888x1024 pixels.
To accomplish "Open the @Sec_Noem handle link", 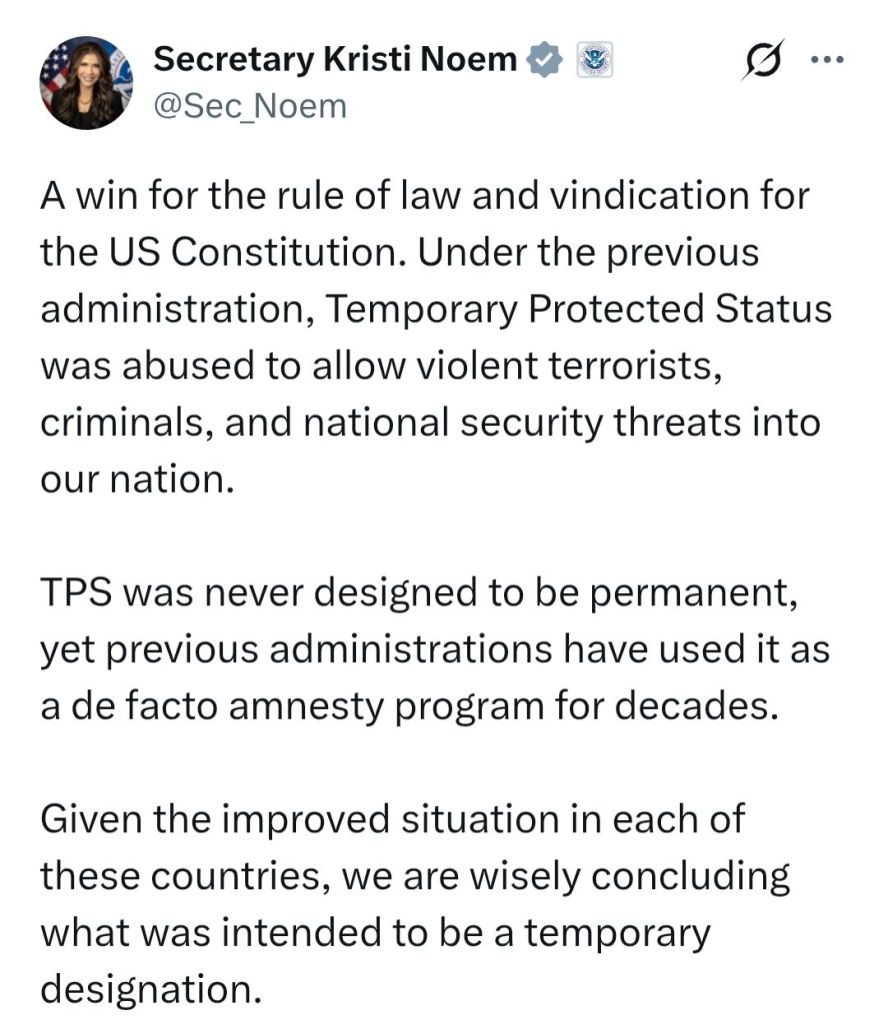I will tap(249, 105).
